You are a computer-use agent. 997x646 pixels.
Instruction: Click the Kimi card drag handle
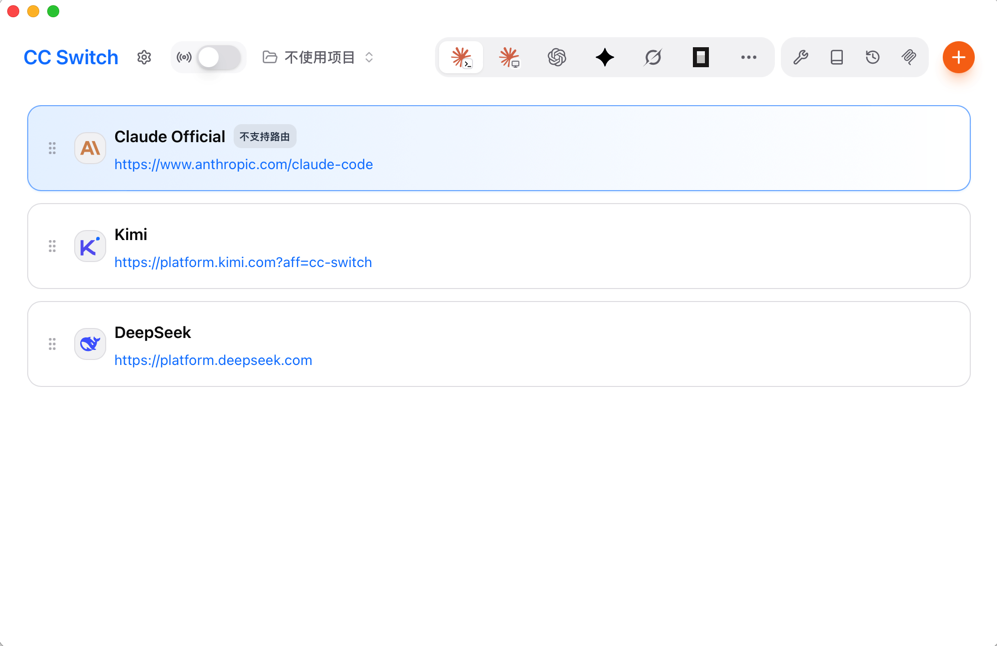[52, 246]
